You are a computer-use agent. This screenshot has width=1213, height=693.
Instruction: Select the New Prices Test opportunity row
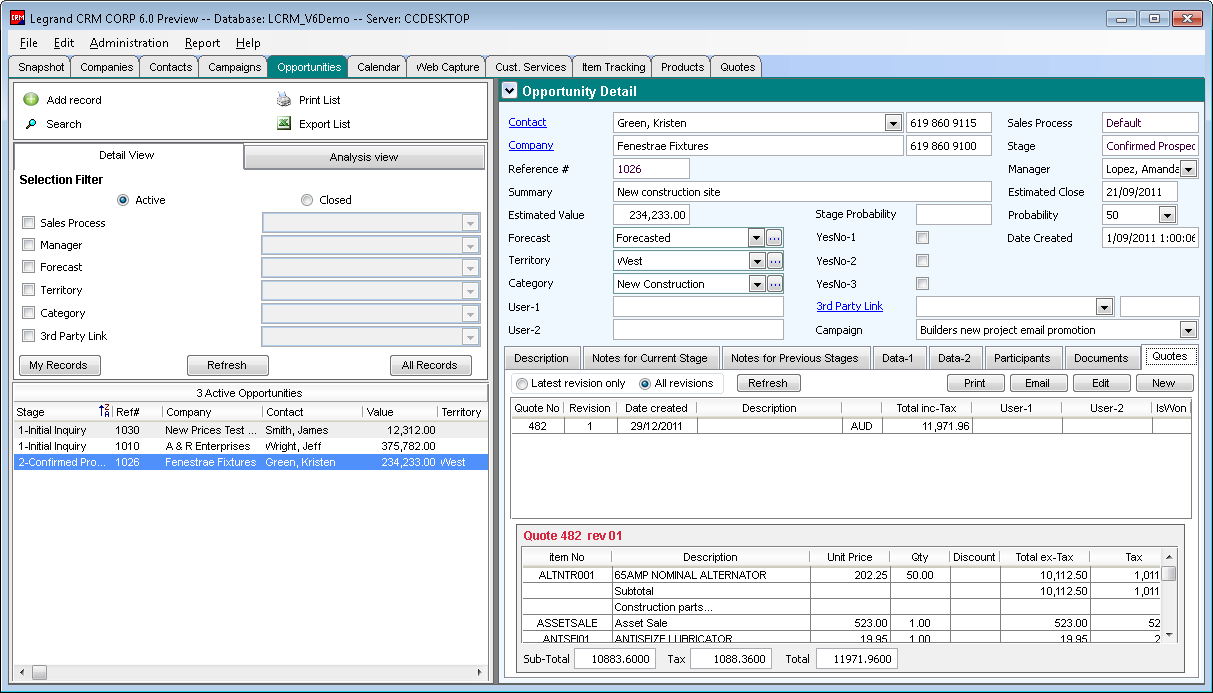250,430
